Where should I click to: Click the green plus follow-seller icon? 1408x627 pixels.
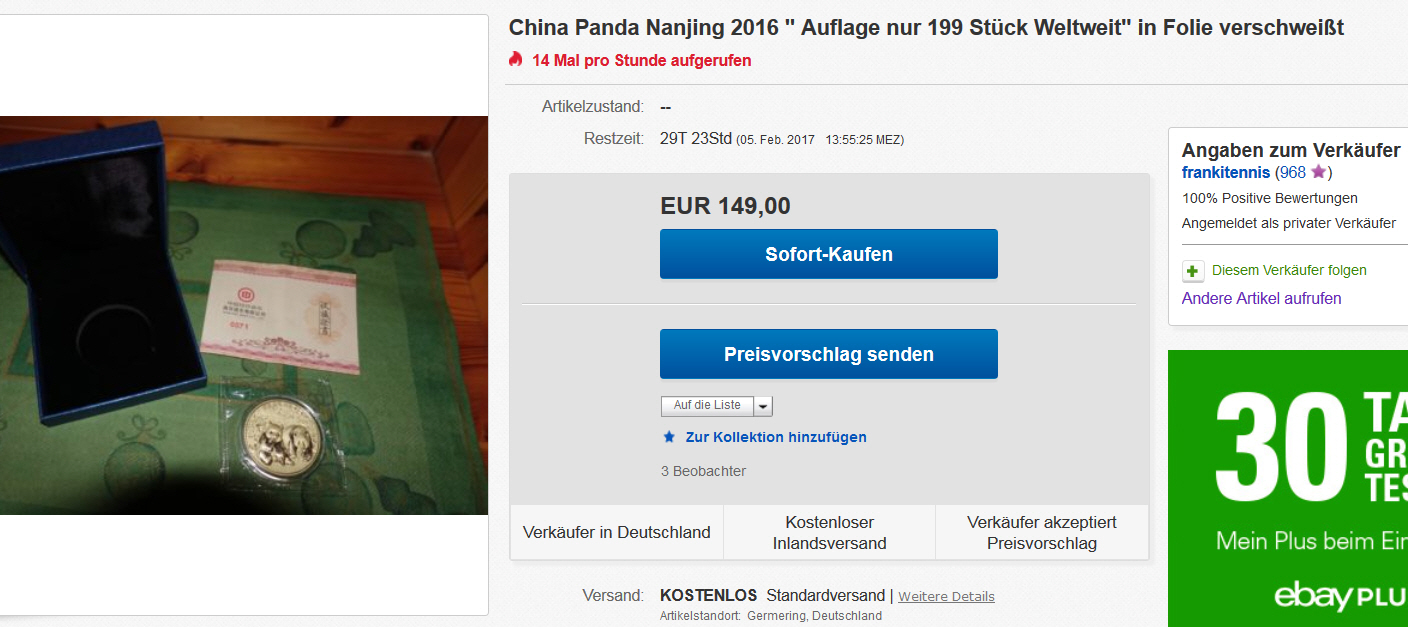click(x=1193, y=271)
